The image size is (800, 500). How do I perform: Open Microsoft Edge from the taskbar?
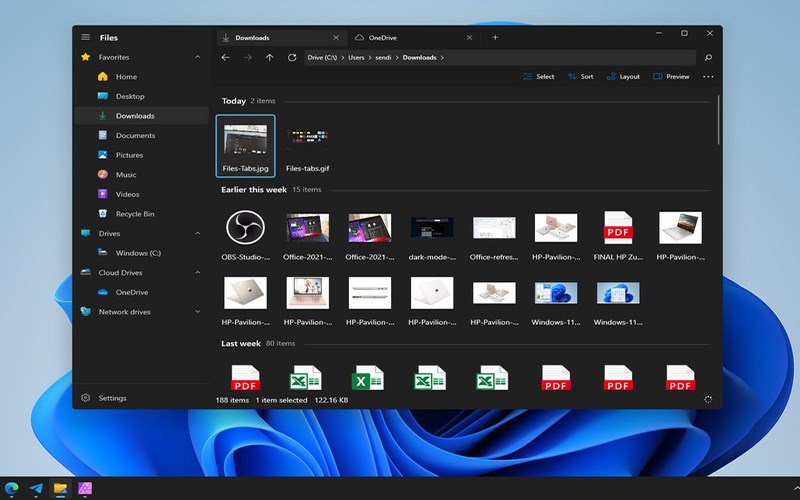12,488
